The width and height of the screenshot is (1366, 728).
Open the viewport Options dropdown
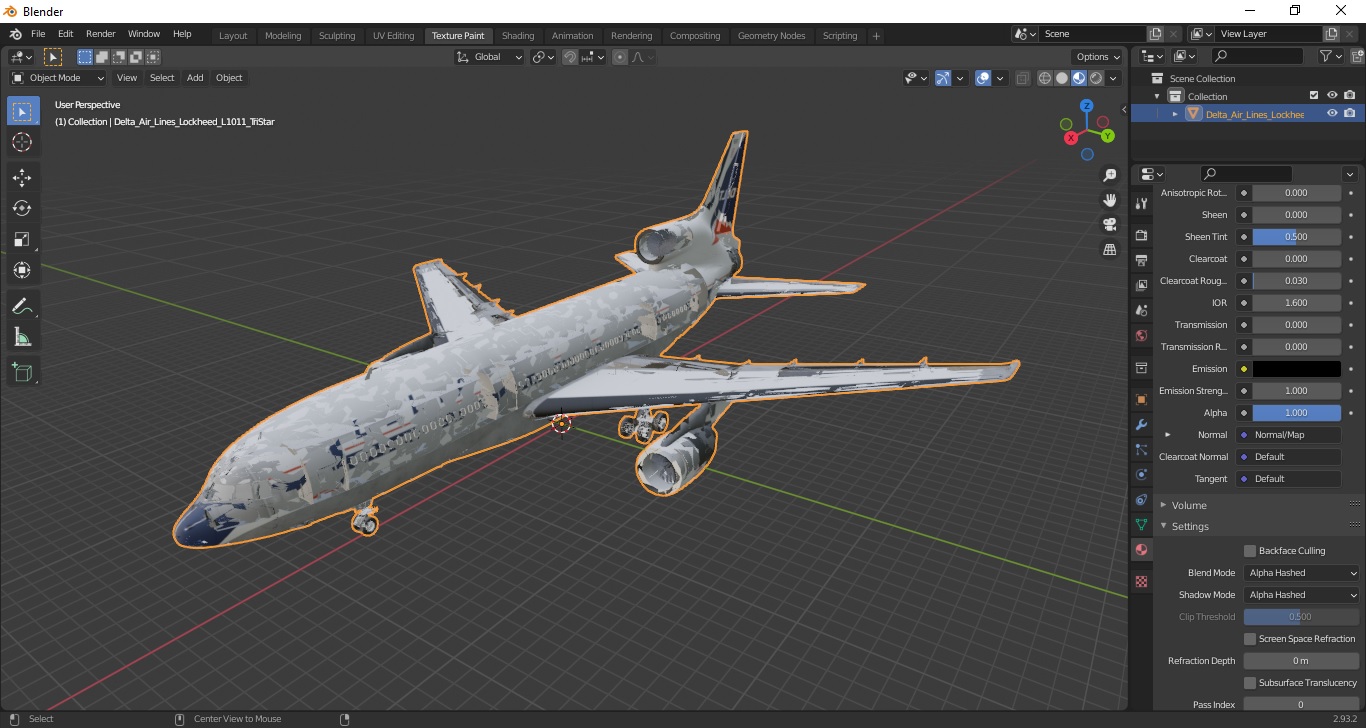1097,57
